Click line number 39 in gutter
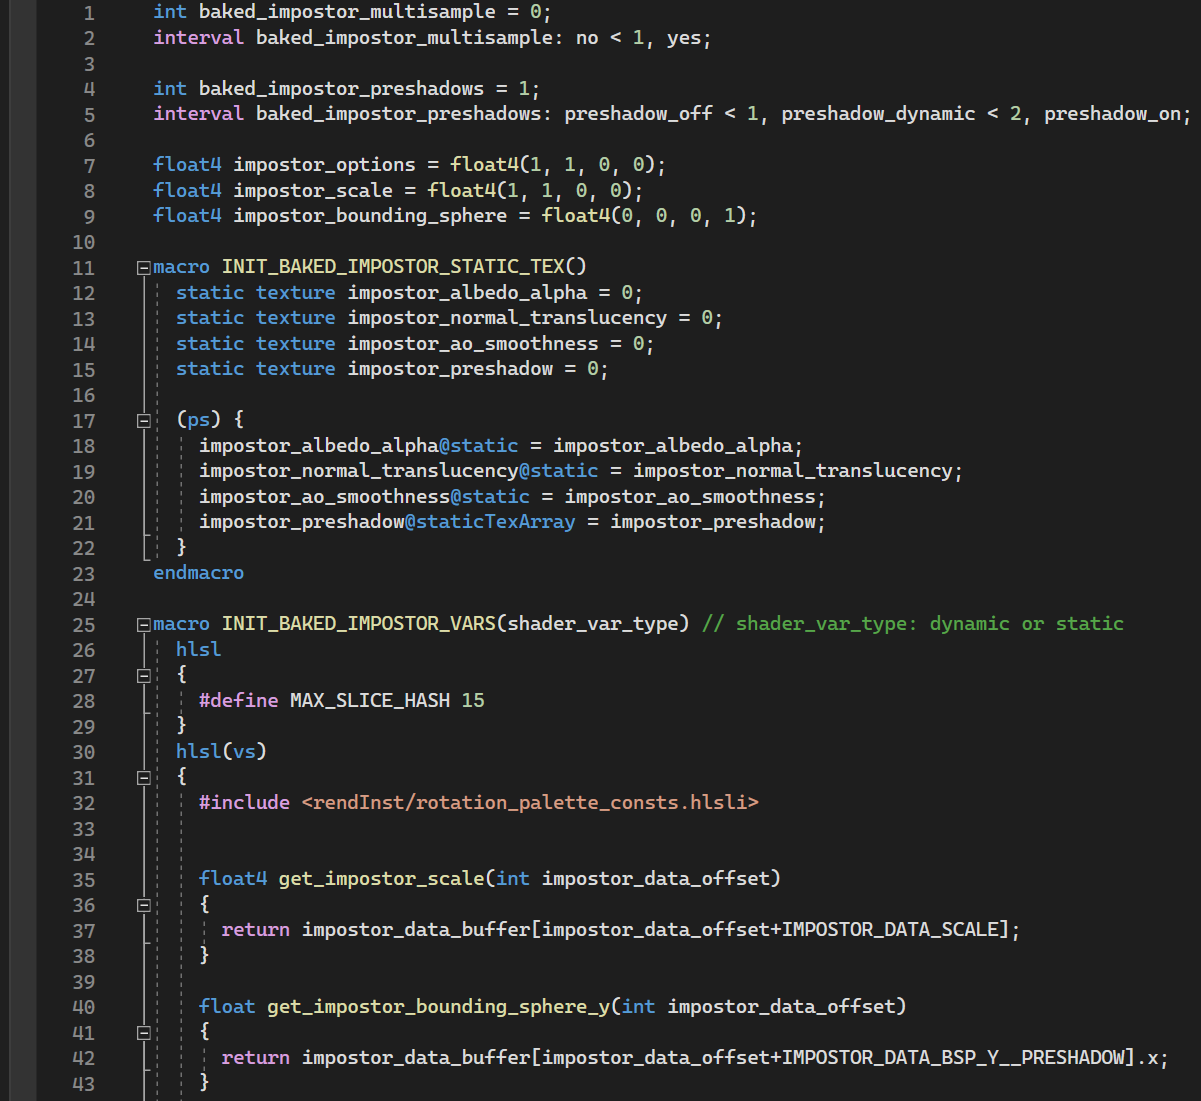This screenshot has height=1101, width=1201. (83, 982)
